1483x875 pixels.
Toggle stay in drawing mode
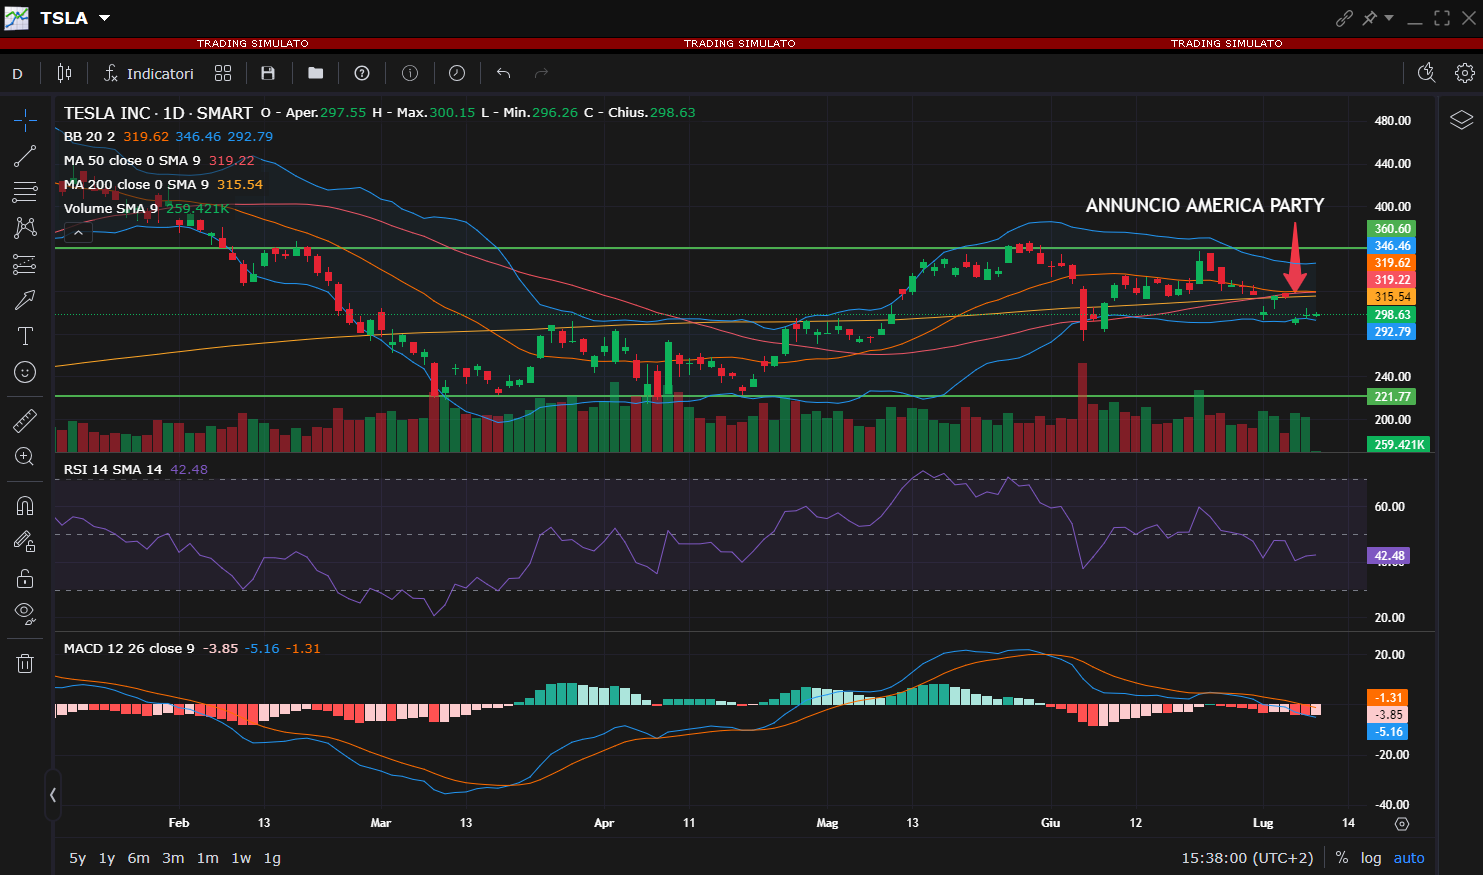[25, 541]
